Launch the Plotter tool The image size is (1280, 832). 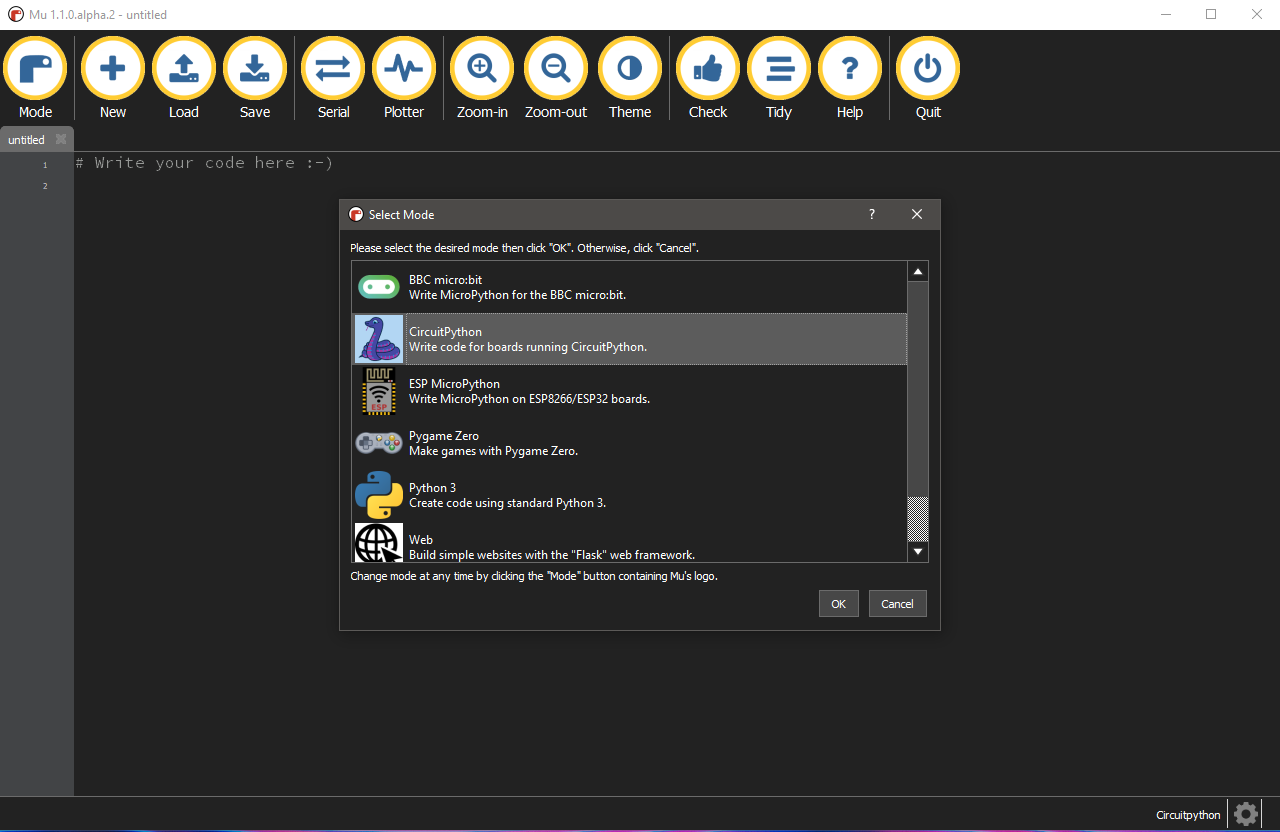tap(404, 70)
